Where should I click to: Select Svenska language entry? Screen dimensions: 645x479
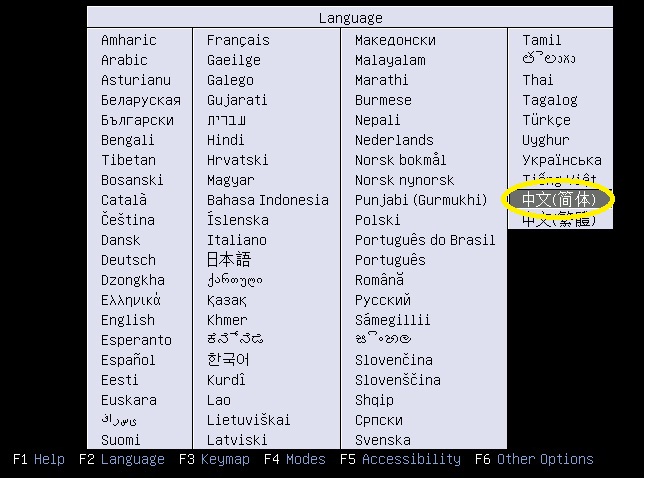[x=382, y=440]
